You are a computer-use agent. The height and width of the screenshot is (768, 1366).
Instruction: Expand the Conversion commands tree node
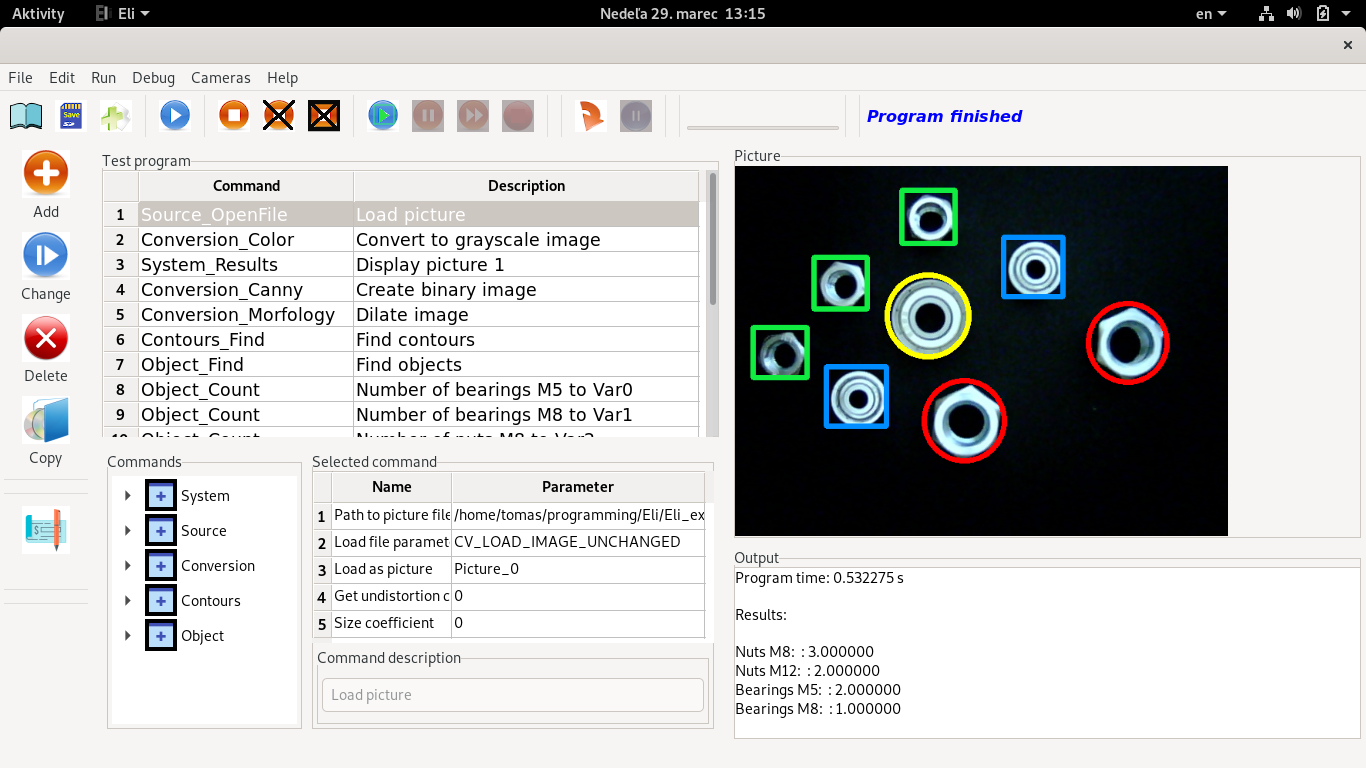(128, 566)
